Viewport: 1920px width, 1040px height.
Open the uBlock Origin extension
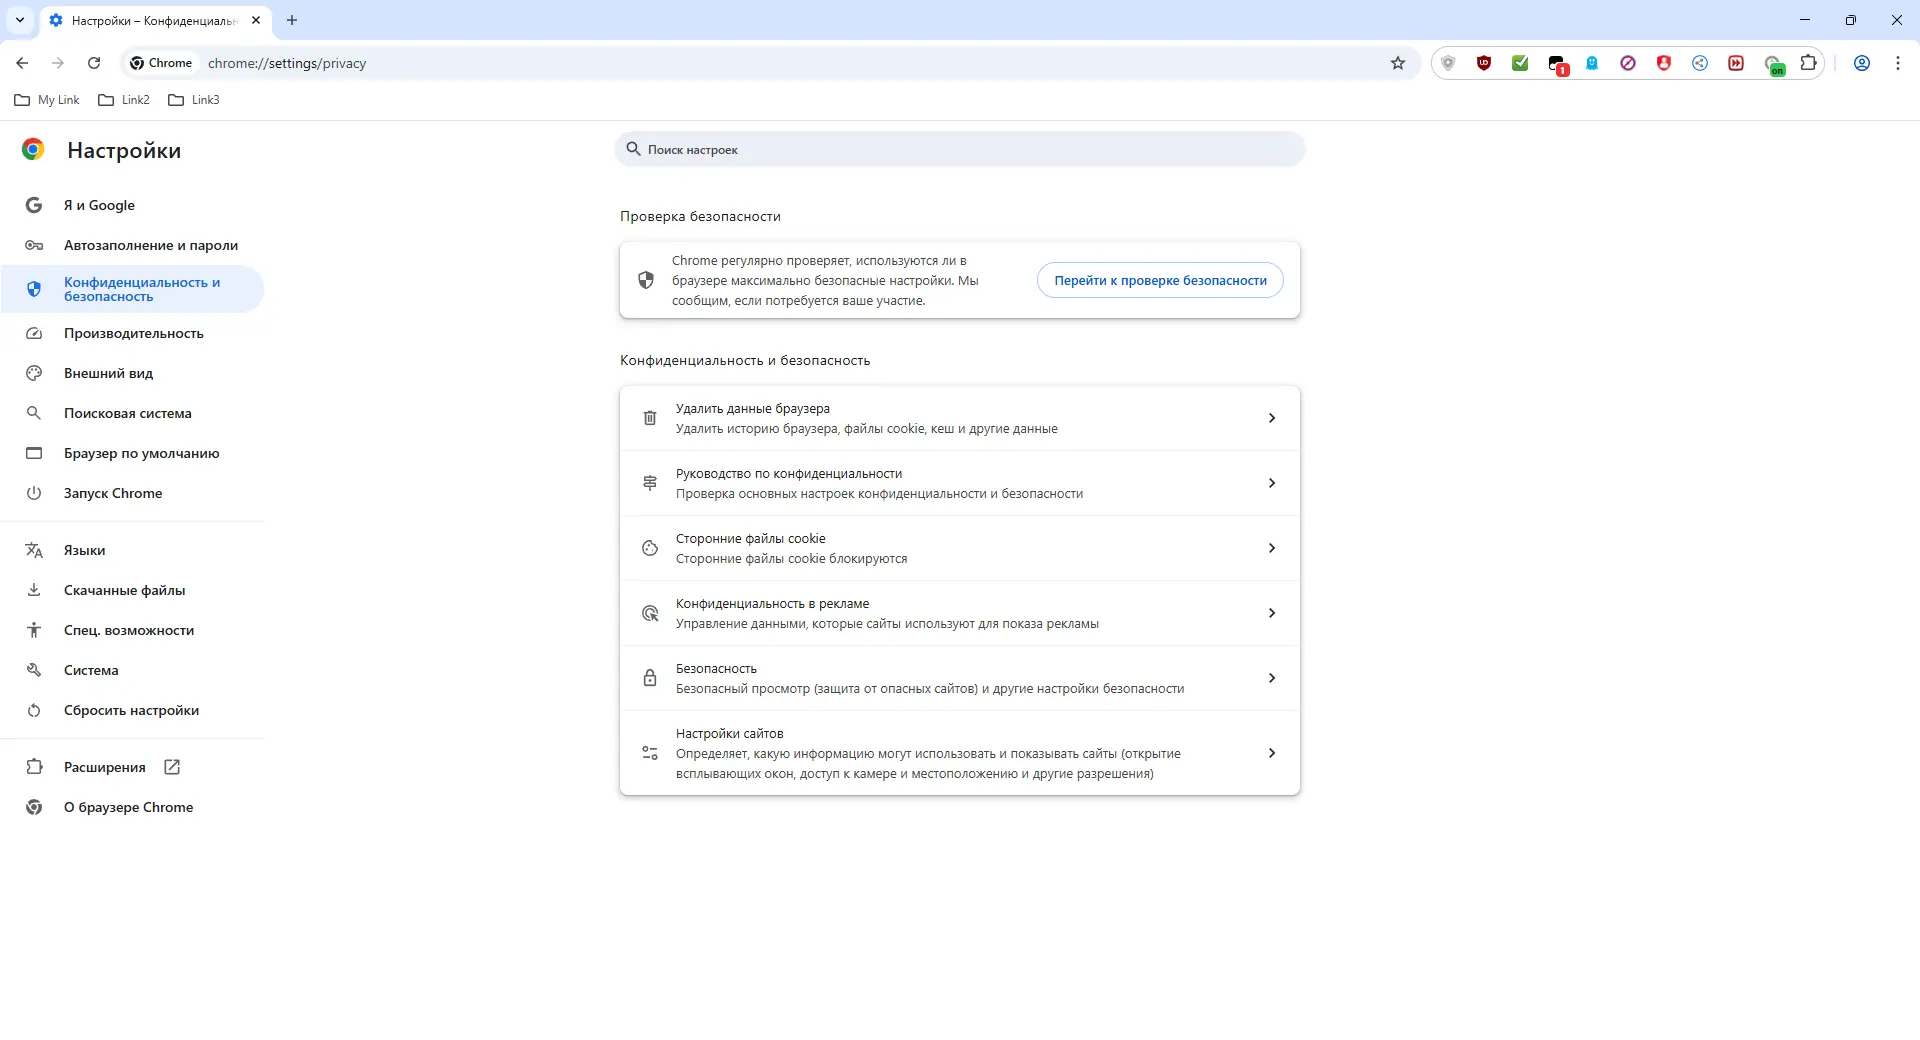coord(1484,62)
